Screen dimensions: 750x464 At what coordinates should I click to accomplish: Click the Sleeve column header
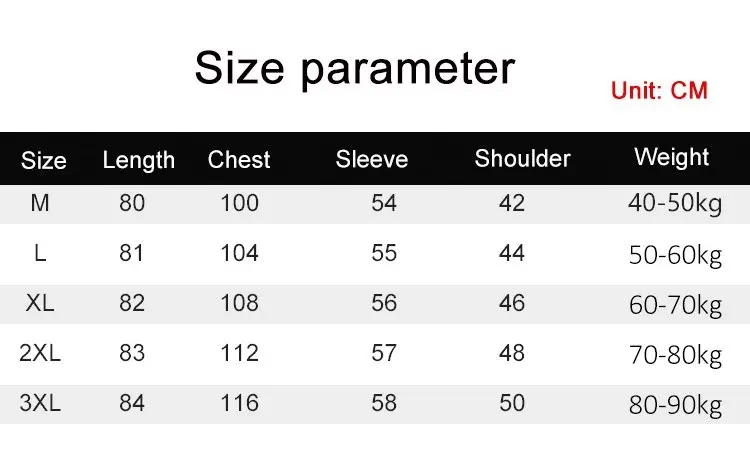[x=371, y=159]
